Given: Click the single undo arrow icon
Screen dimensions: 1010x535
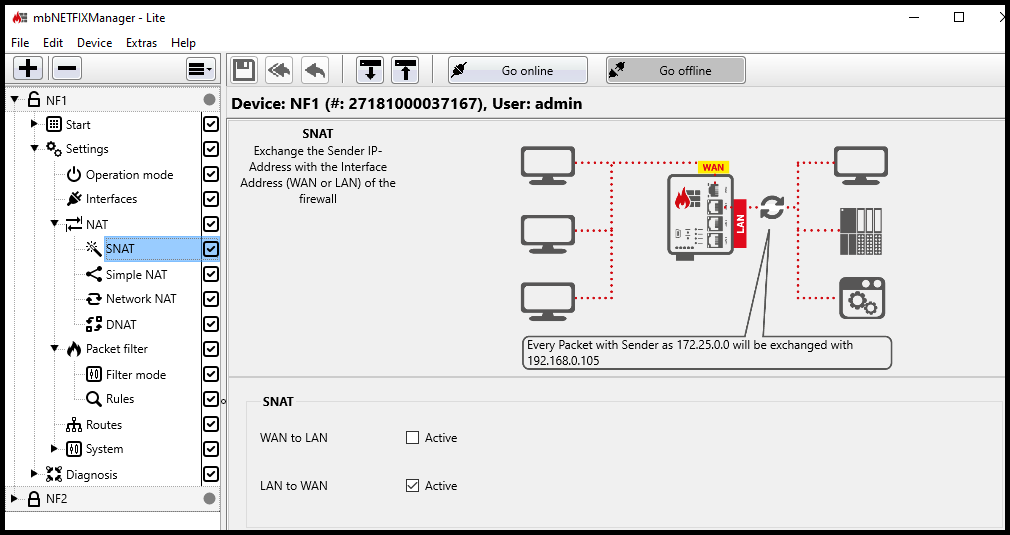Looking at the screenshot, I should click(315, 70).
